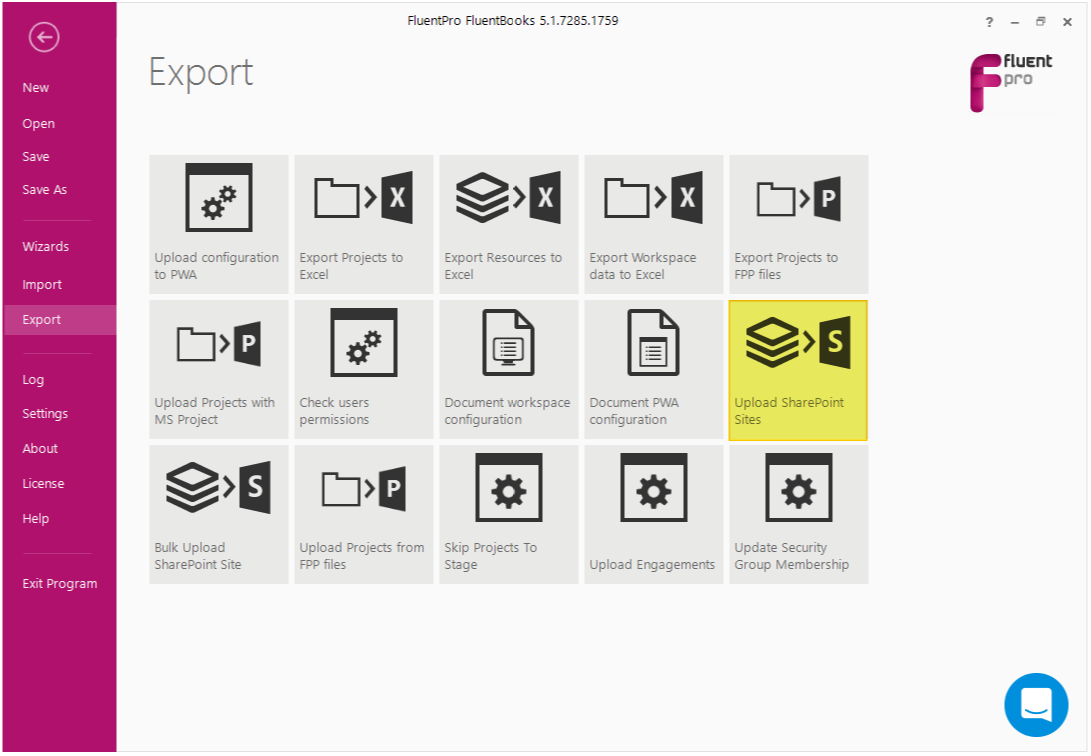The height and width of the screenshot is (756, 1091).
Task: Click the question mark help icon
Action: click(x=989, y=22)
